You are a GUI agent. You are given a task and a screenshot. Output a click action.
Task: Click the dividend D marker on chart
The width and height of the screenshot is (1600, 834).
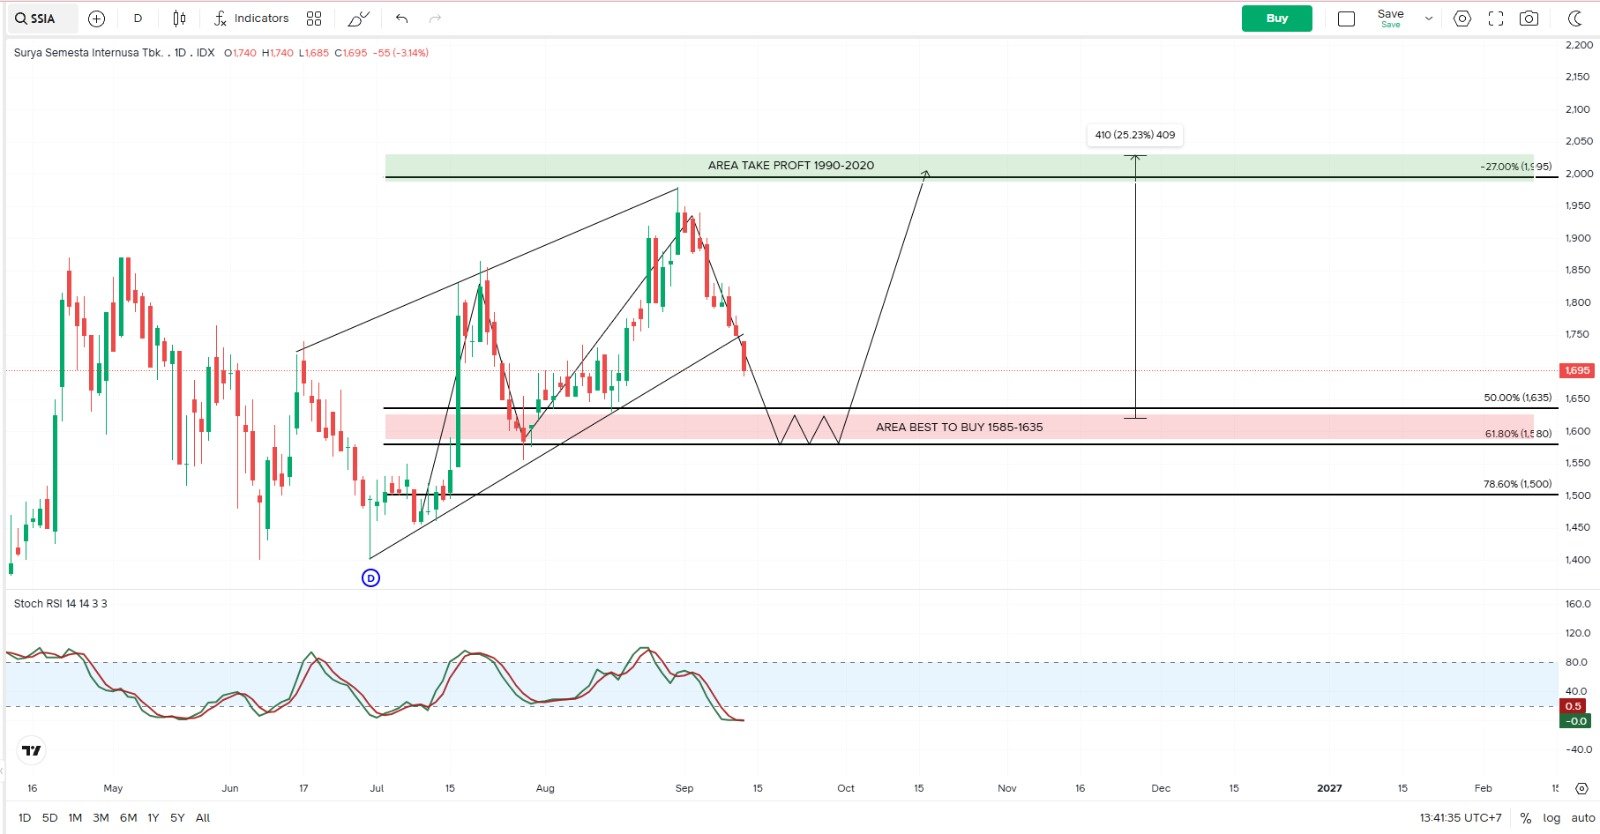pos(371,578)
